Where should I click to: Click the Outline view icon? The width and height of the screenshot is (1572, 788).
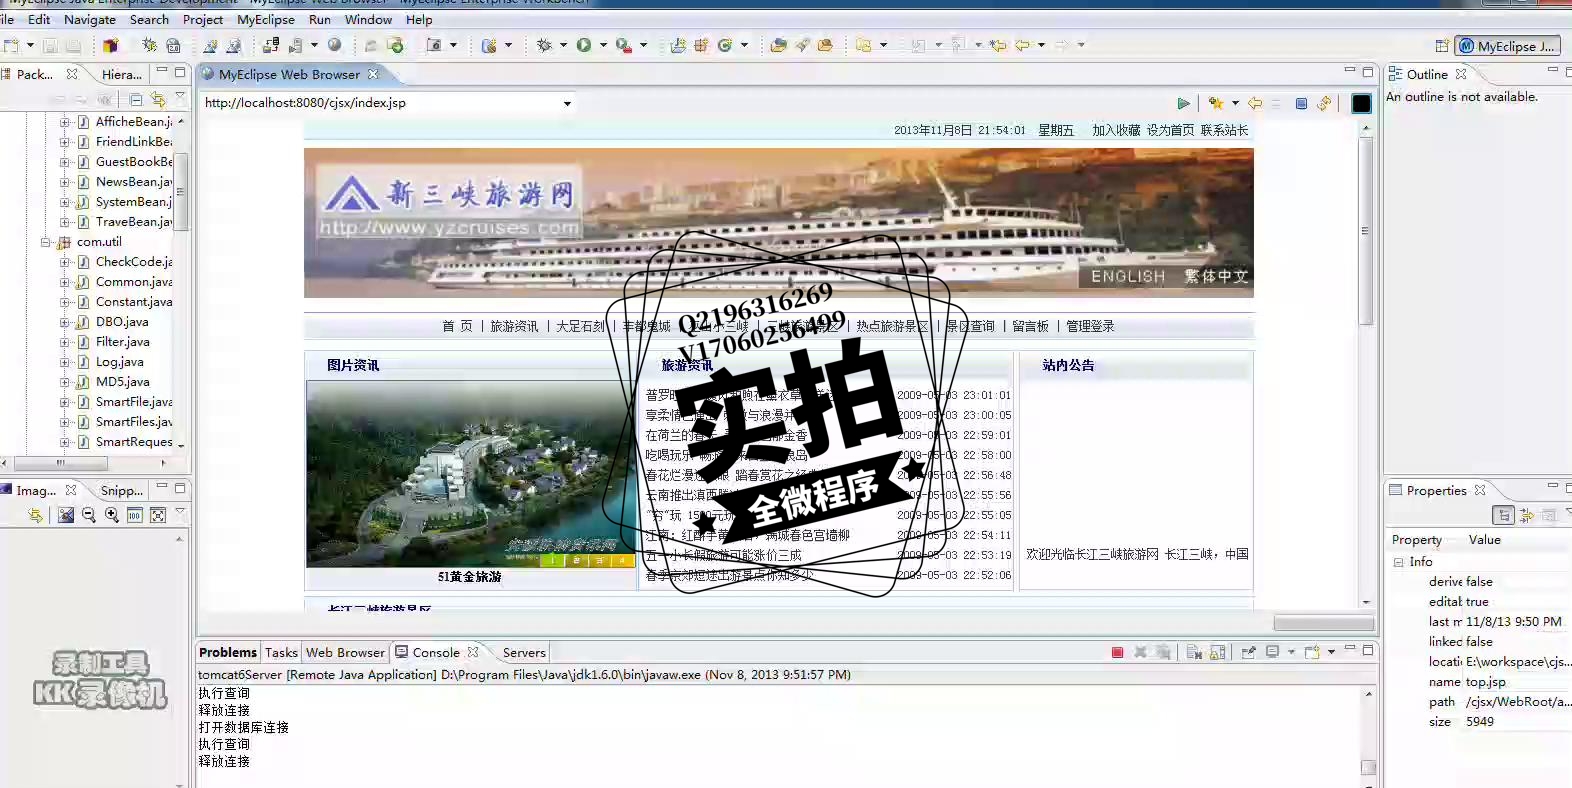pyautogui.click(x=1395, y=74)
